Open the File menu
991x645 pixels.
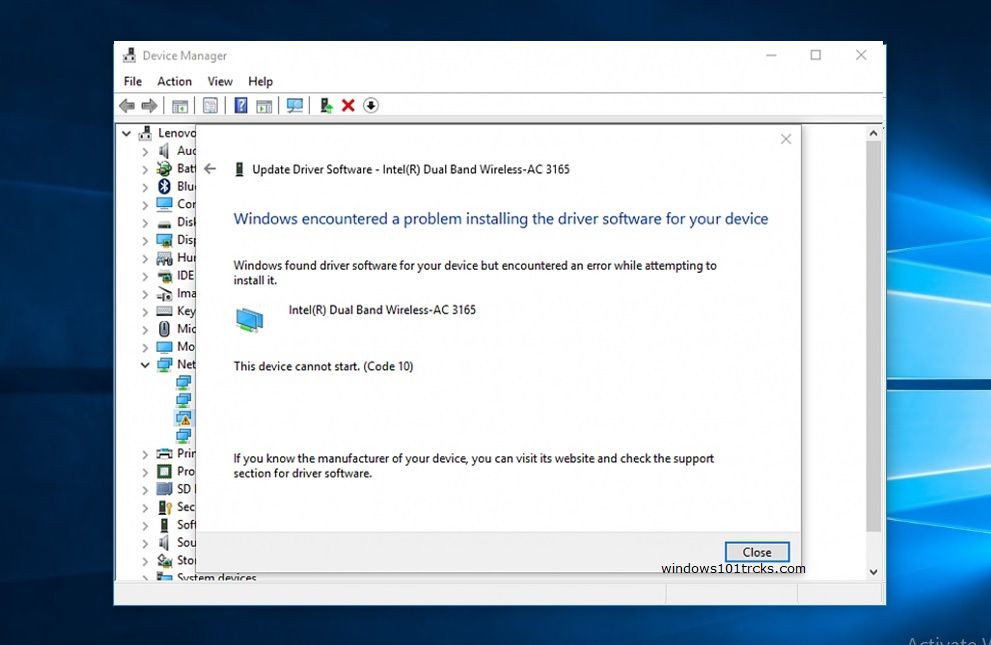[133, 81]
